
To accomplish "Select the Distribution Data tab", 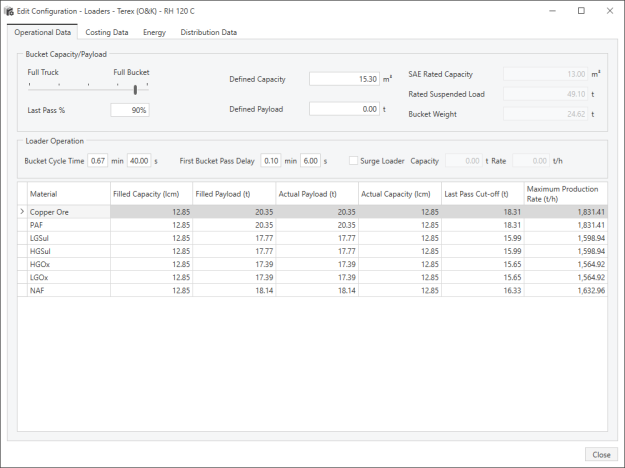I will click(208, 32).
